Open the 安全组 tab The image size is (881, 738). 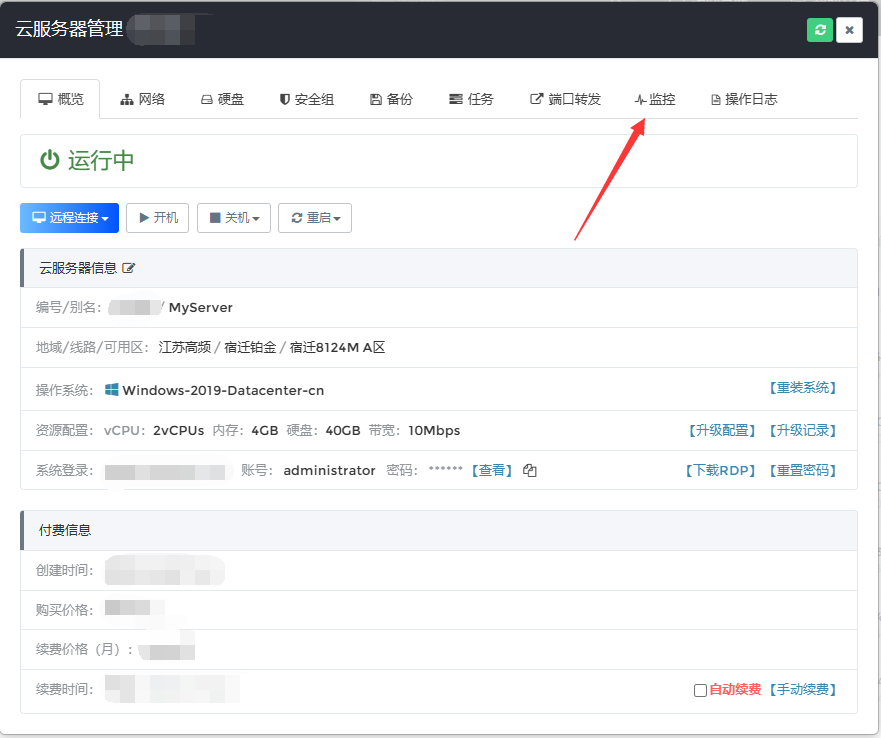click(x=307, y=99)
